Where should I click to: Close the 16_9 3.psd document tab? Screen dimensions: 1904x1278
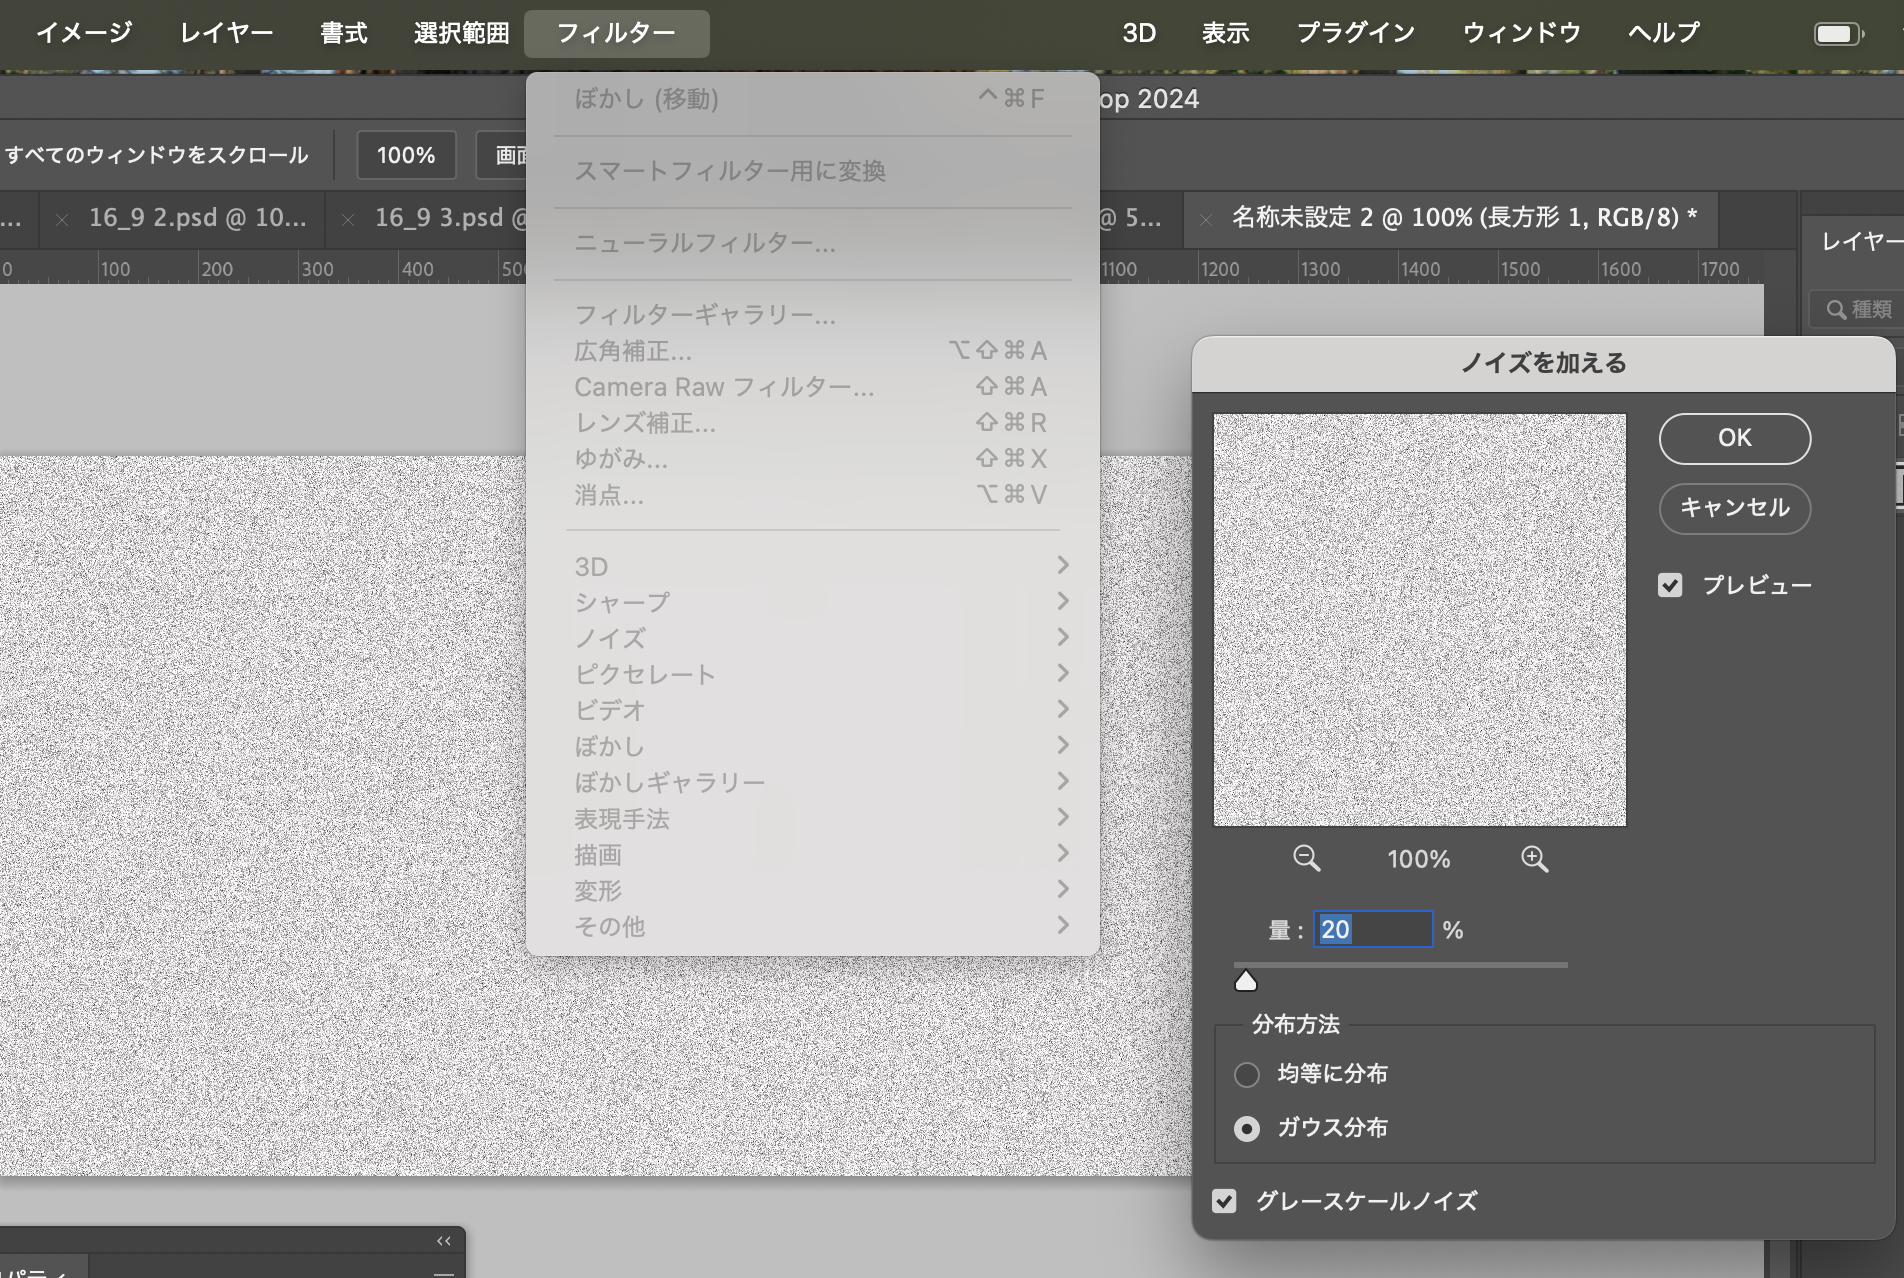click(x=348, y=220)
